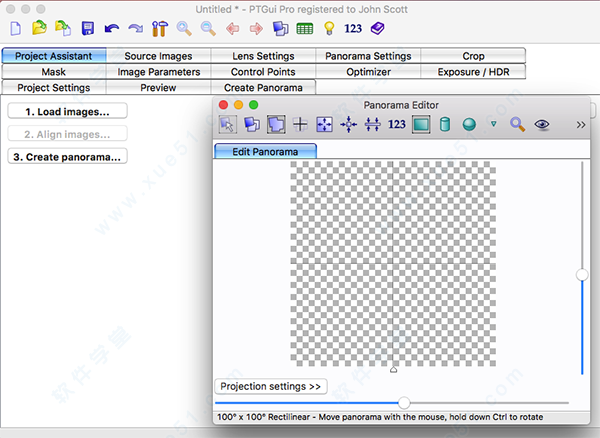Click the Load images button
Image resolution: width=600 pixels, height=438 pixels.
(x=67, y=111)
